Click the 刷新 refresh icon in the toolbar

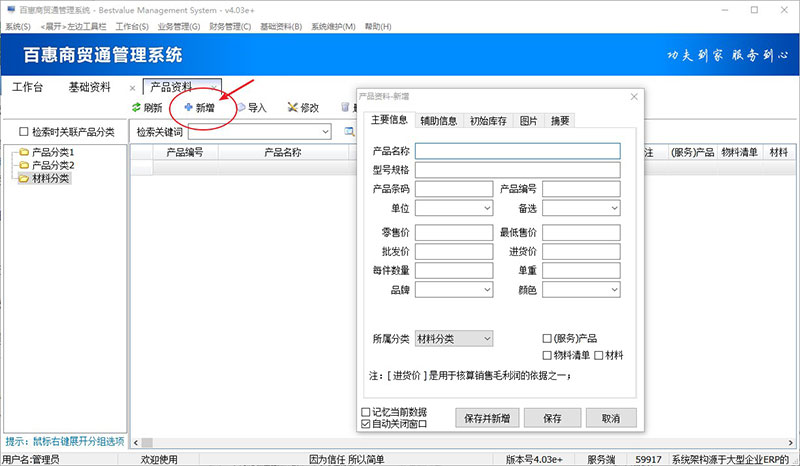tap(136, 107)
